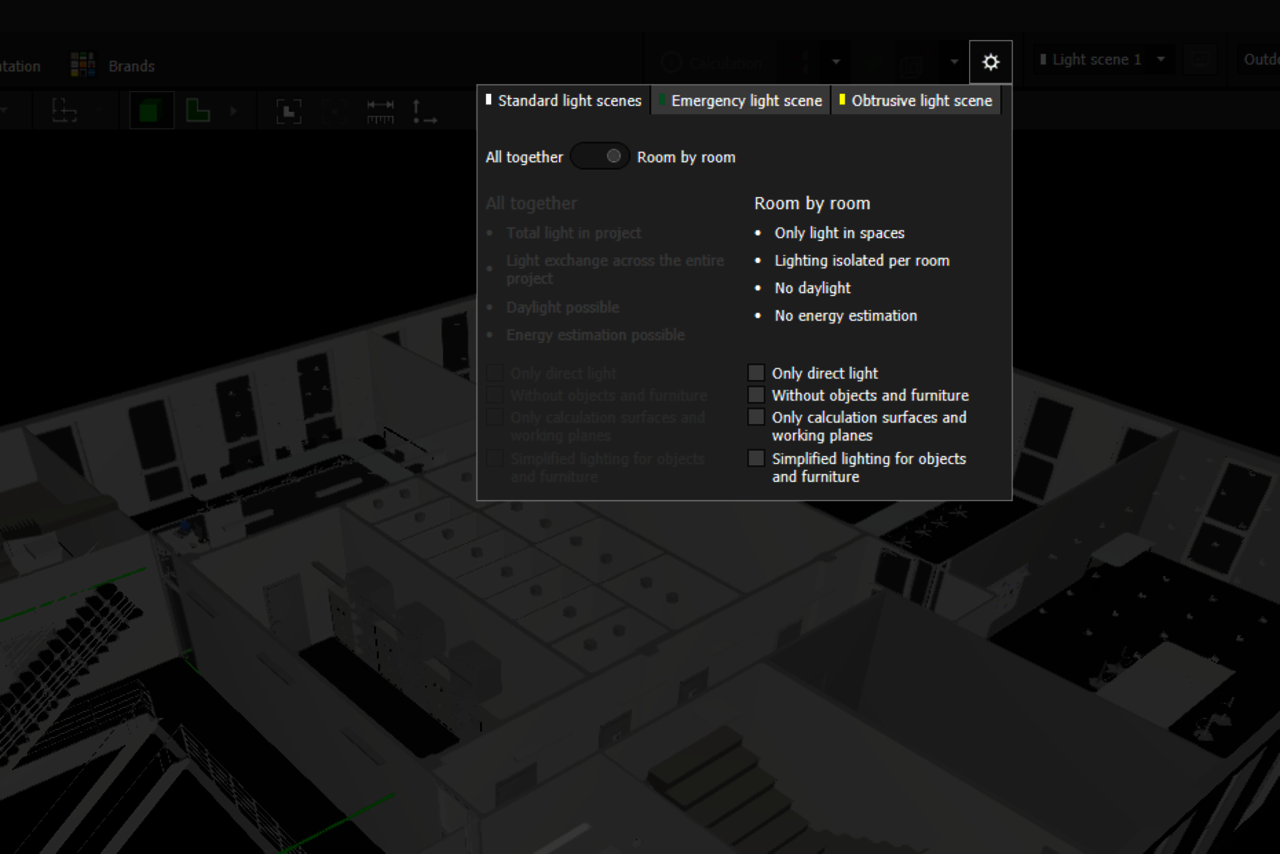The image size is (1280, 854).
Task: Click the coordinate origin axes icon
Action: coord(424,111)
